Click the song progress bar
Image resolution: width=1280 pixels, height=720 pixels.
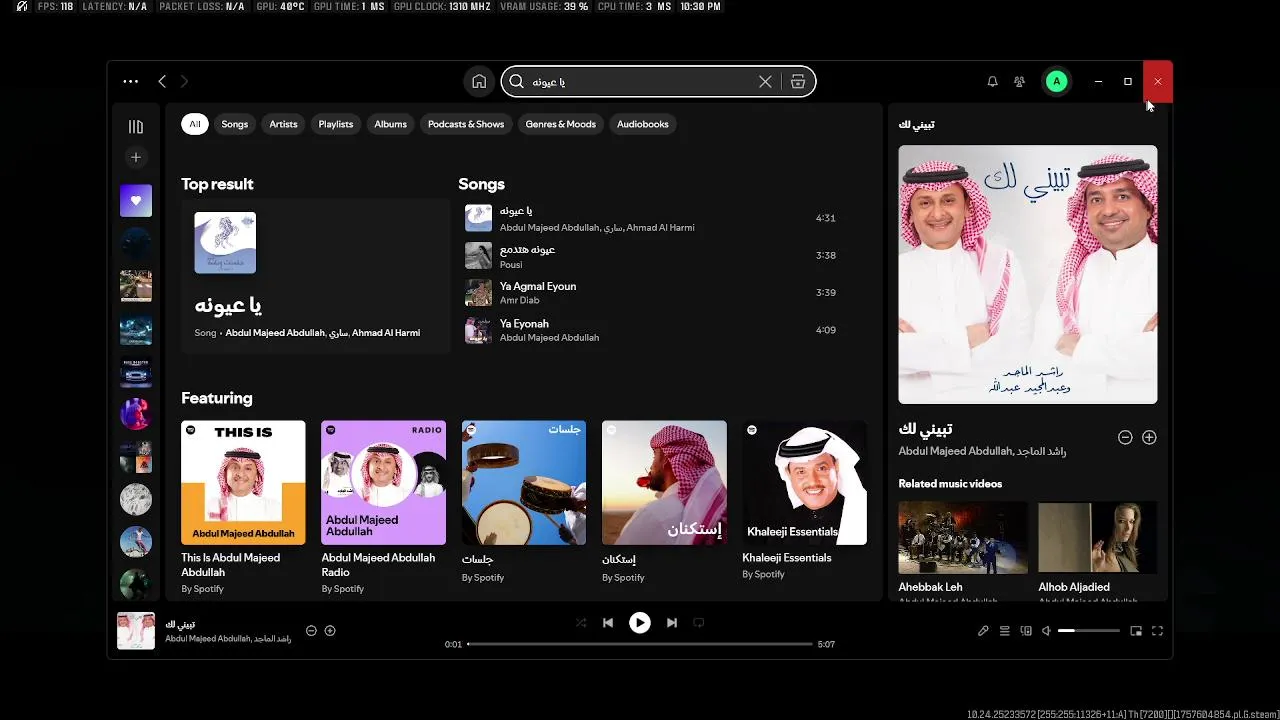[x=640, y=644]
